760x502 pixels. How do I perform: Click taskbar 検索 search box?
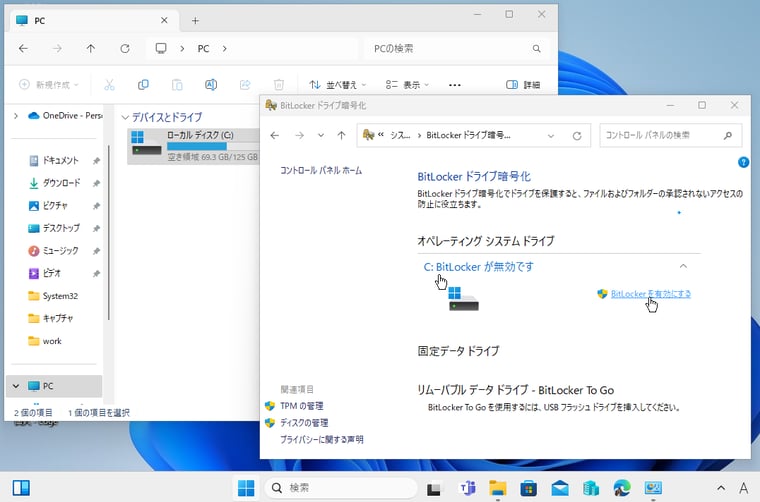pos(341,487)
